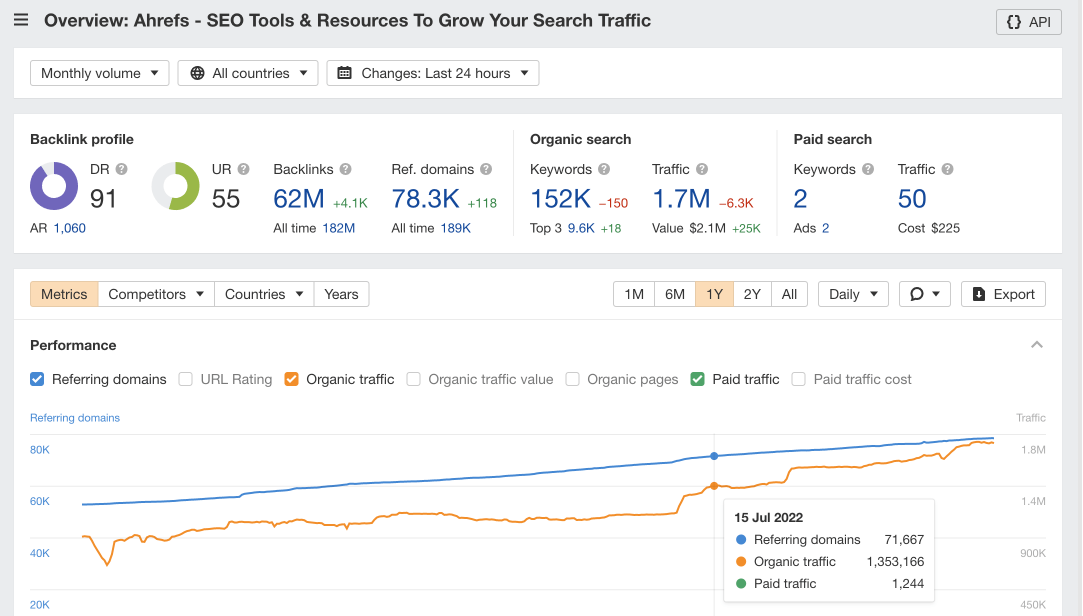Set chart range to 6M
1083x616 pixels.
tap(675, 294)
